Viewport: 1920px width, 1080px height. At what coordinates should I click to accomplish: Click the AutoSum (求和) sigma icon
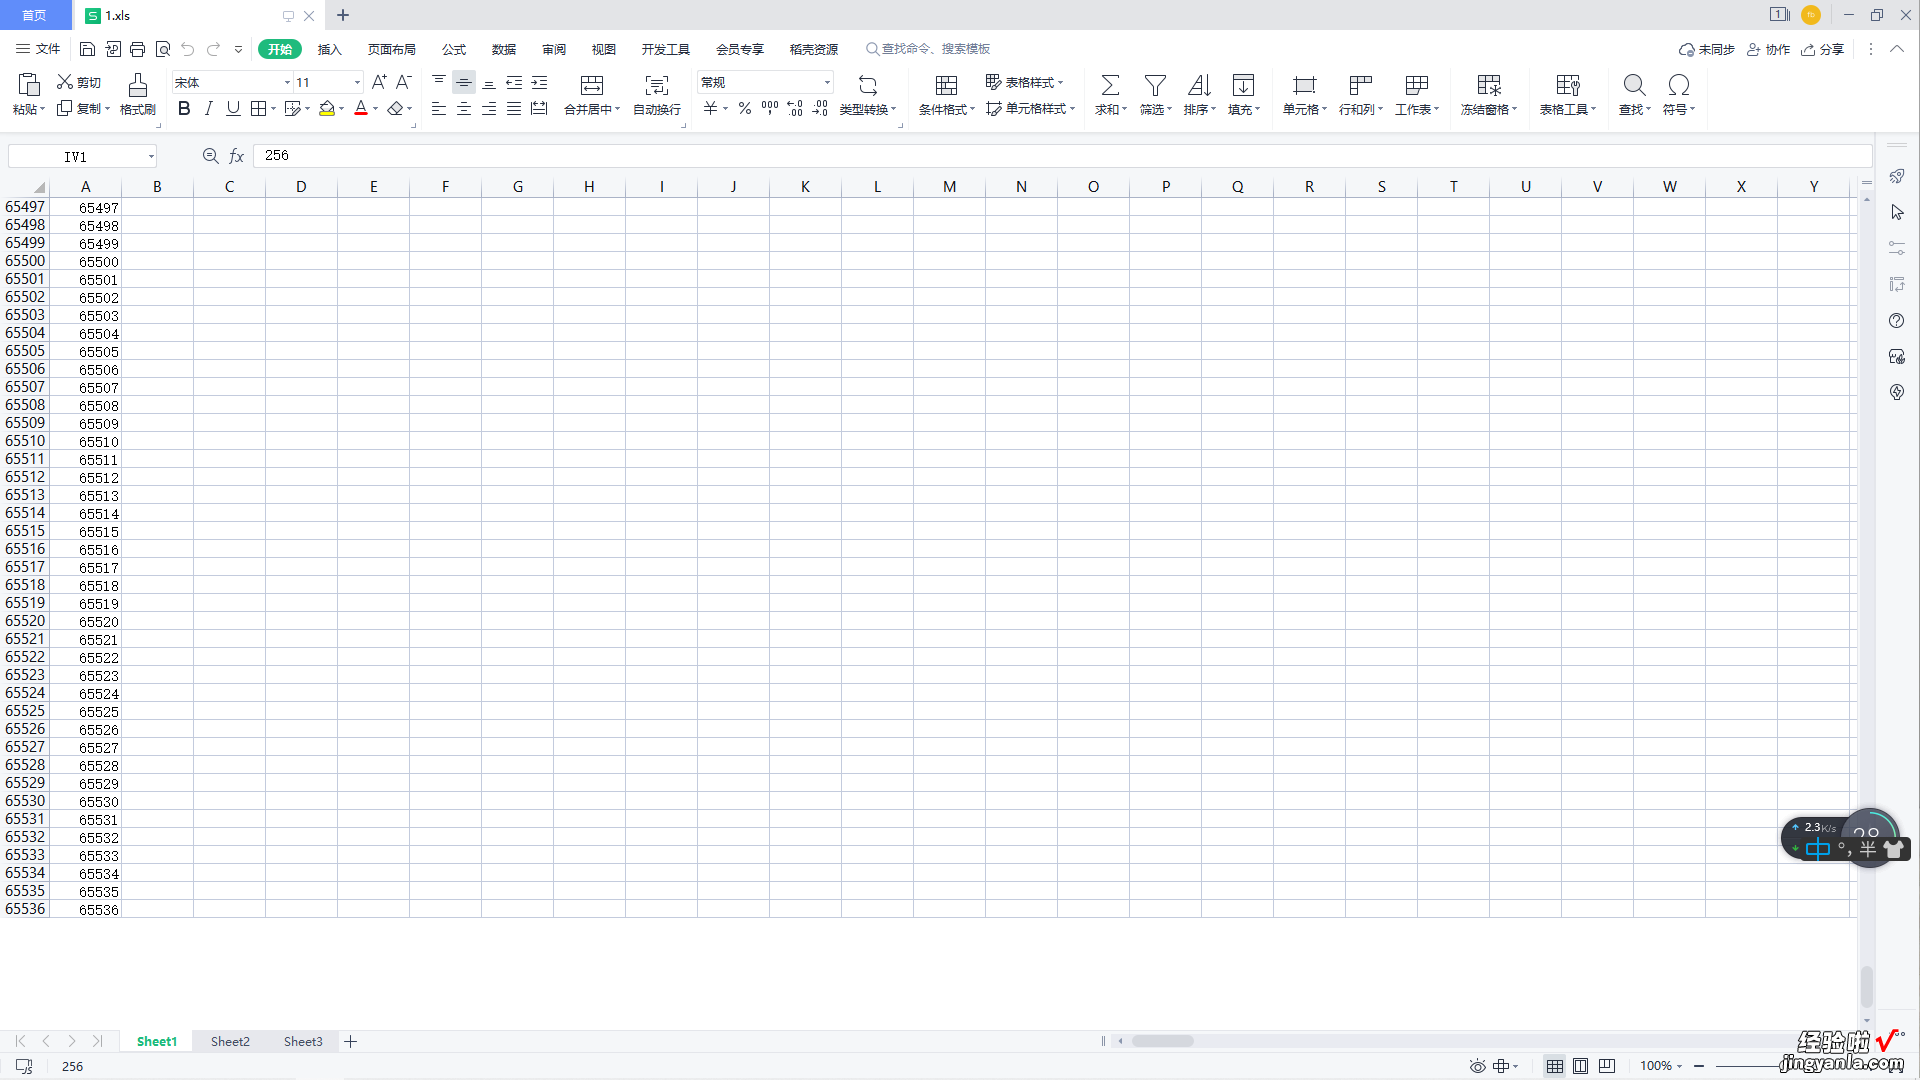(x=1110, y=85)
